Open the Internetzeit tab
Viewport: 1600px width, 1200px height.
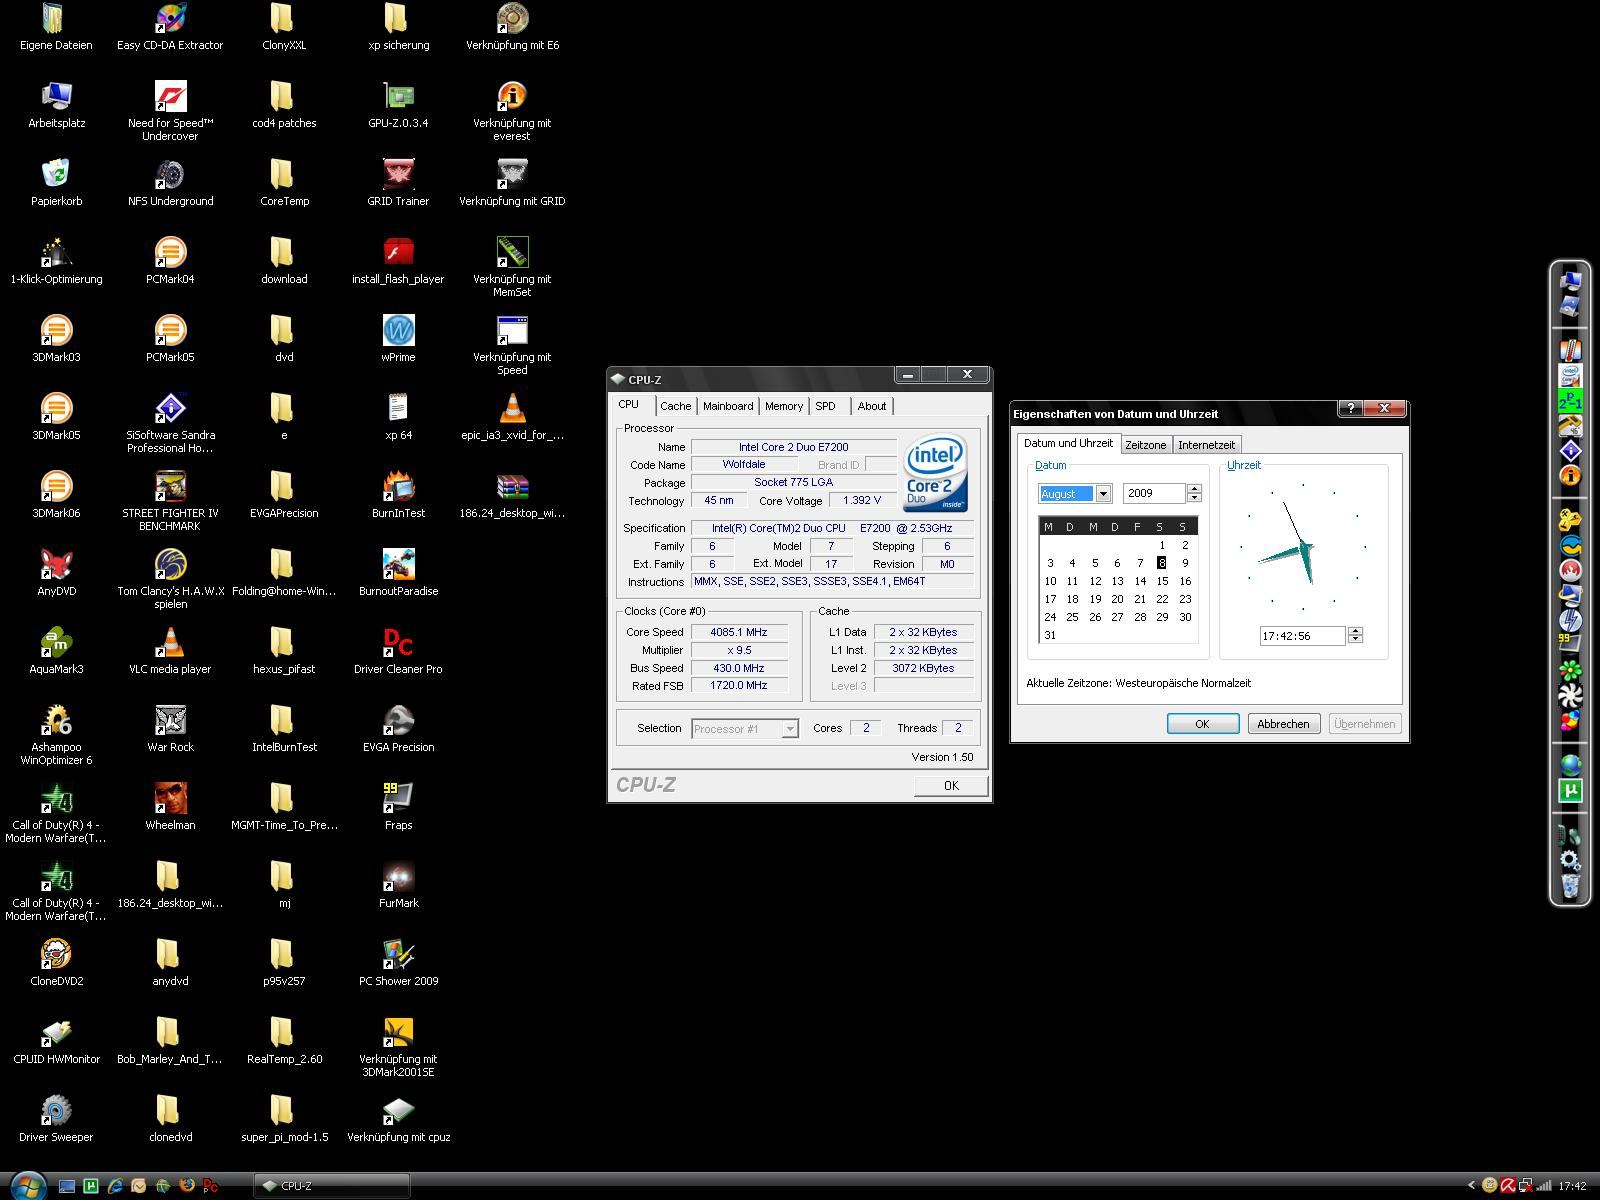tap(1206, 445)
